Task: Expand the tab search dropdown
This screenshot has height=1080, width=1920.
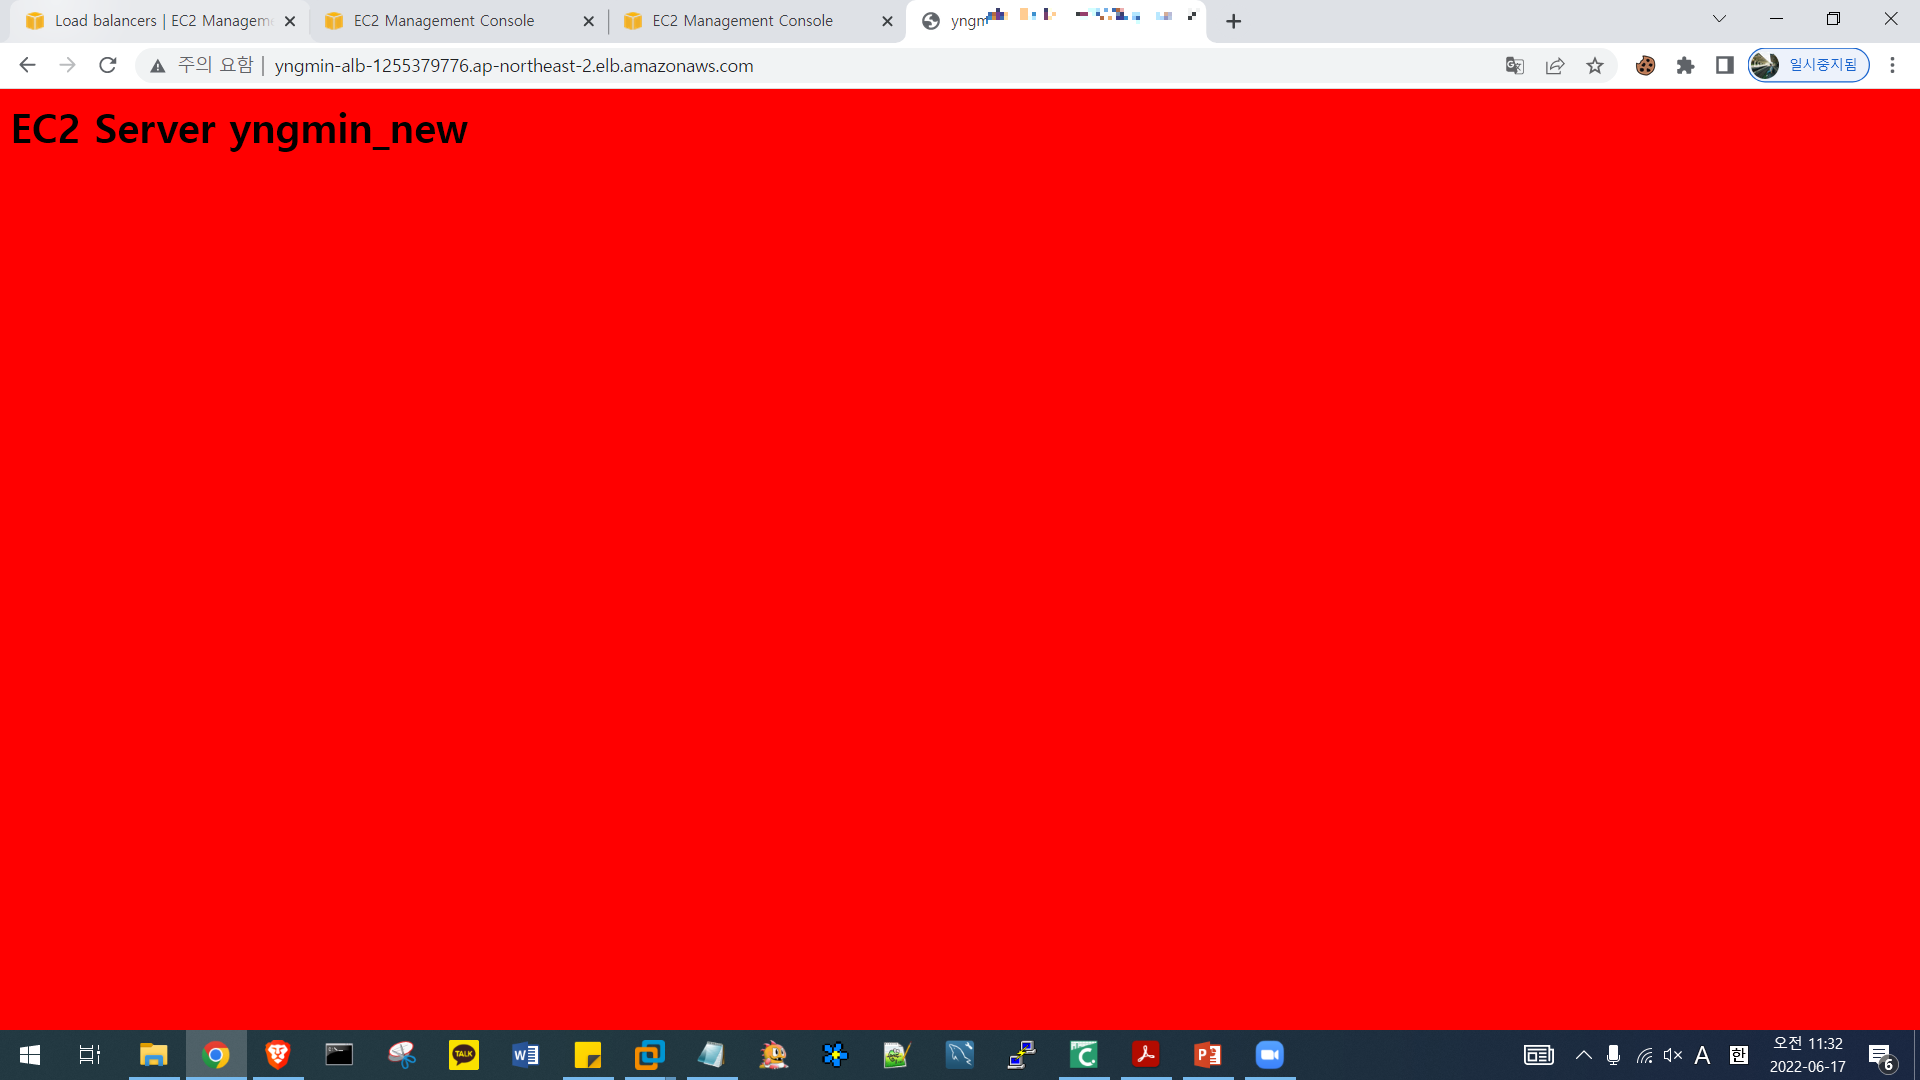Action: [1719, 19]
